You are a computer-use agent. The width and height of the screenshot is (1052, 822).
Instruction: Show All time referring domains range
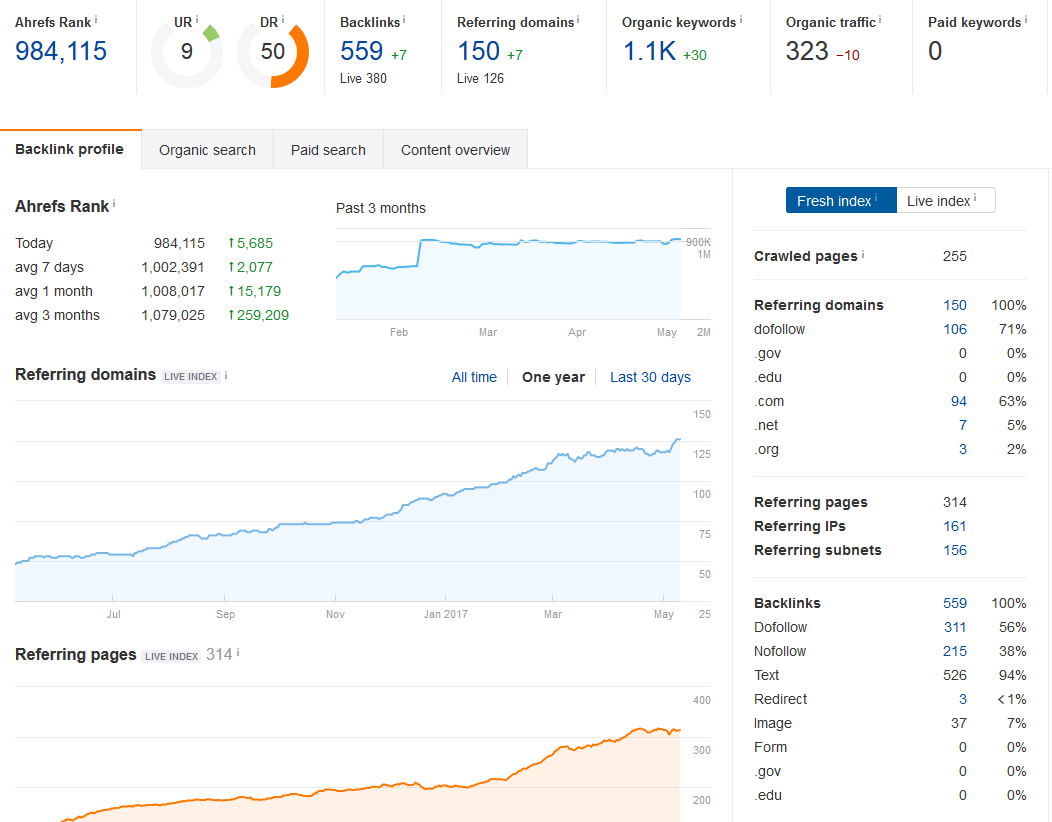point(474,377)
